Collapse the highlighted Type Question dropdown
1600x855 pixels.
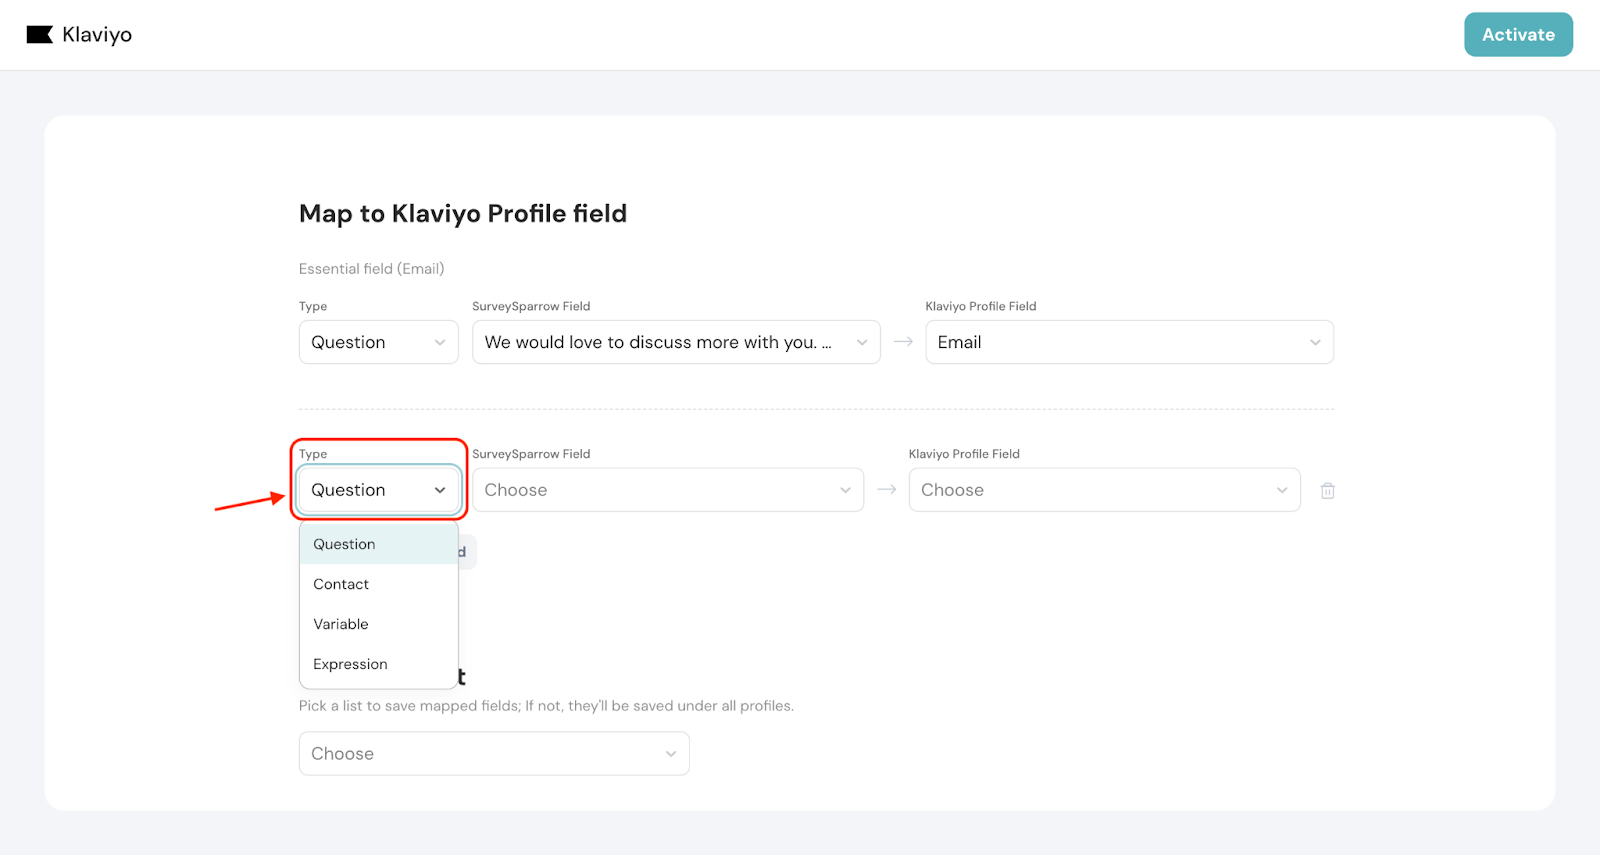[377, 490]
